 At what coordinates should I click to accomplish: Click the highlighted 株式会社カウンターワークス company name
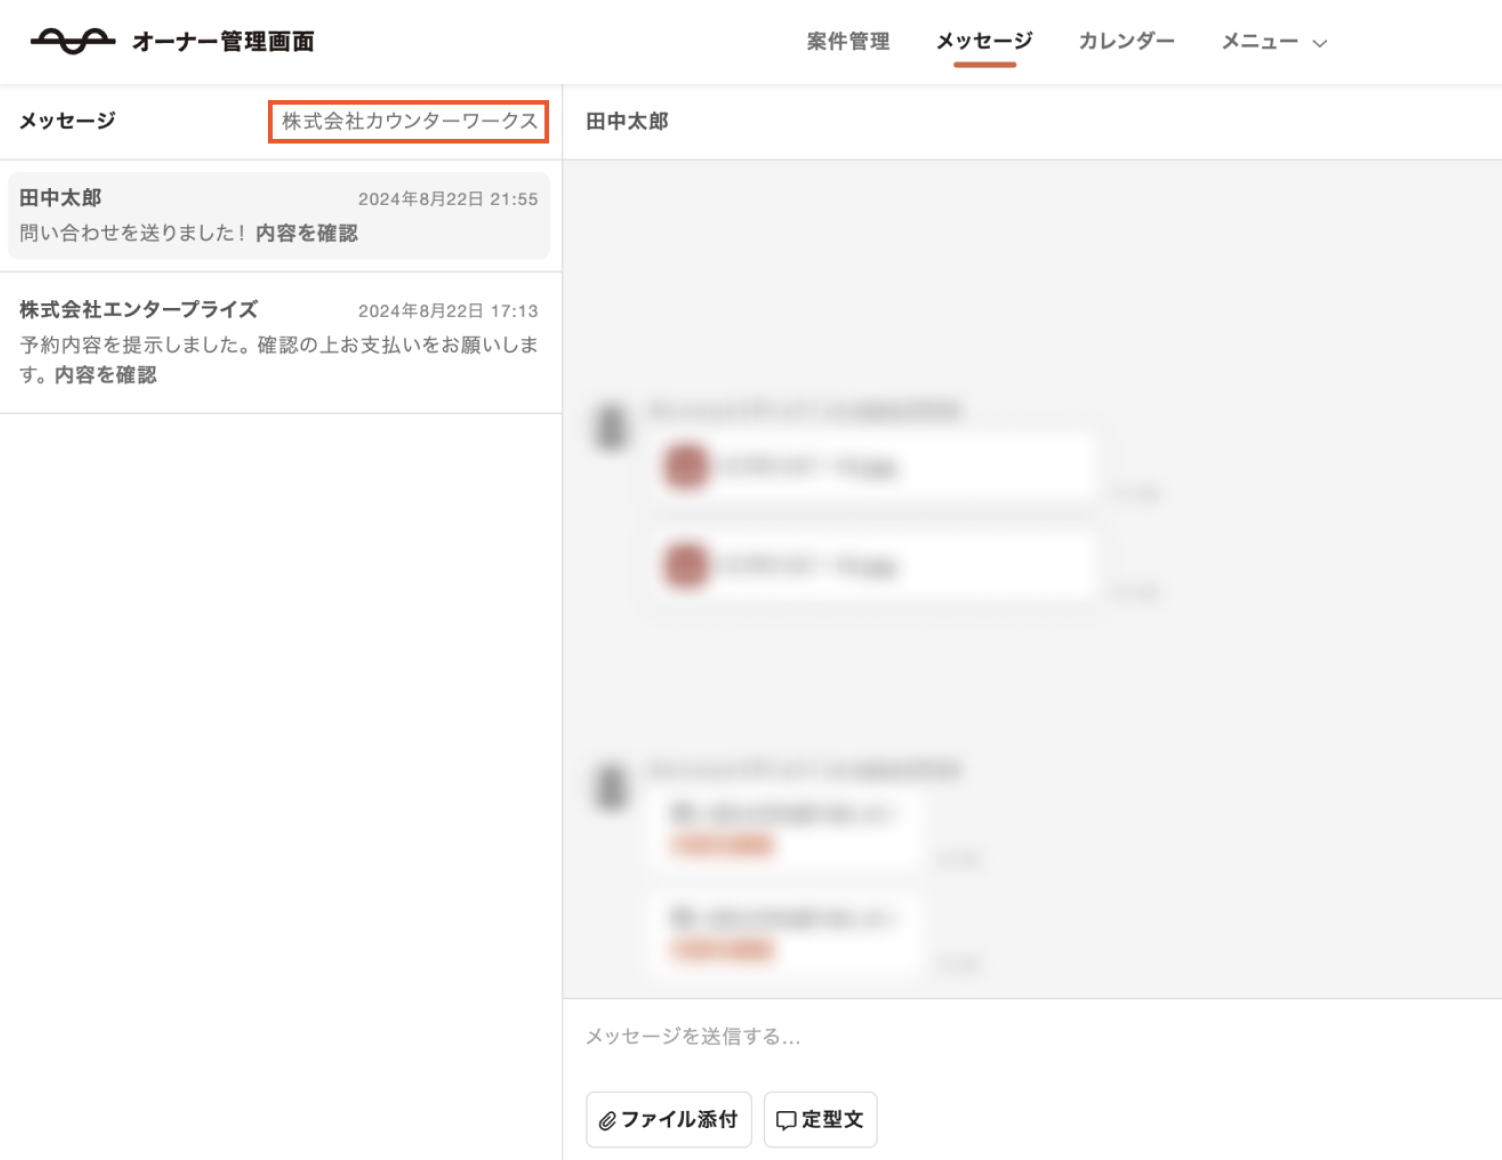408,122
